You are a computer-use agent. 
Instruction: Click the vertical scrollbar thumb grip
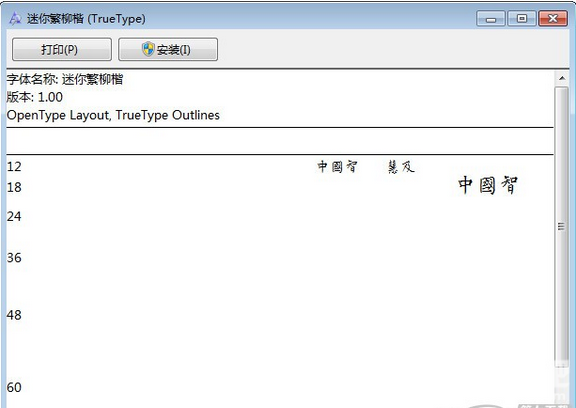pyautogui.click(x=561, y=226)
